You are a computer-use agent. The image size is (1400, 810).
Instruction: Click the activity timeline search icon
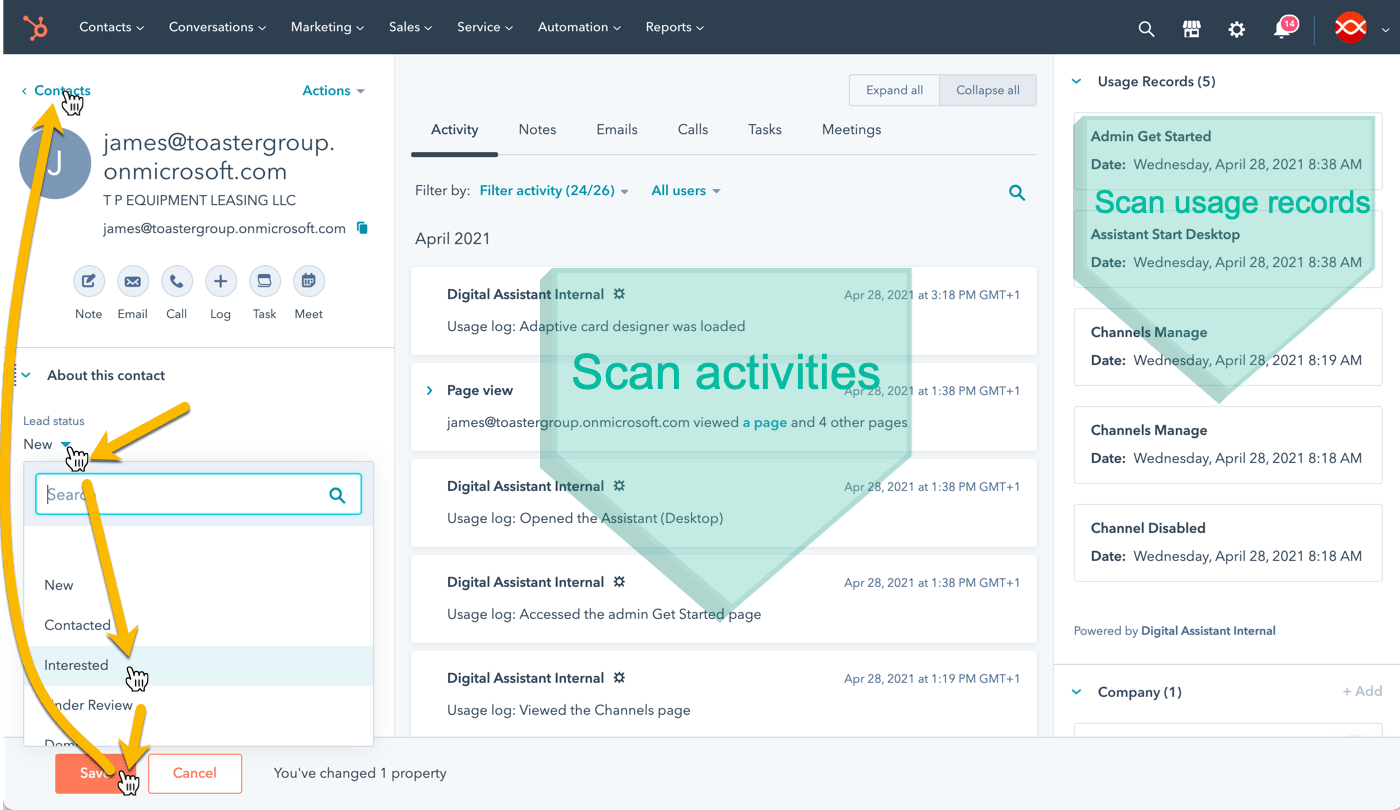coord(1017,193)
